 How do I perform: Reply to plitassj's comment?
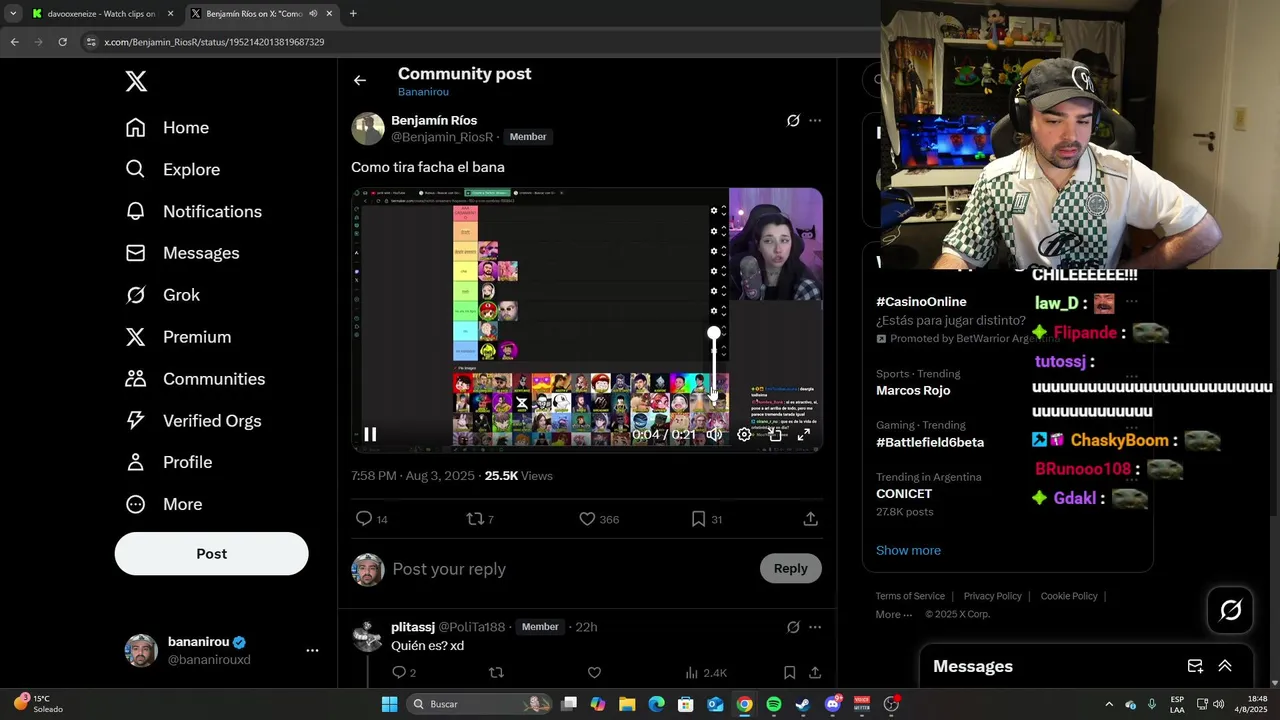[x=403, y=673]
